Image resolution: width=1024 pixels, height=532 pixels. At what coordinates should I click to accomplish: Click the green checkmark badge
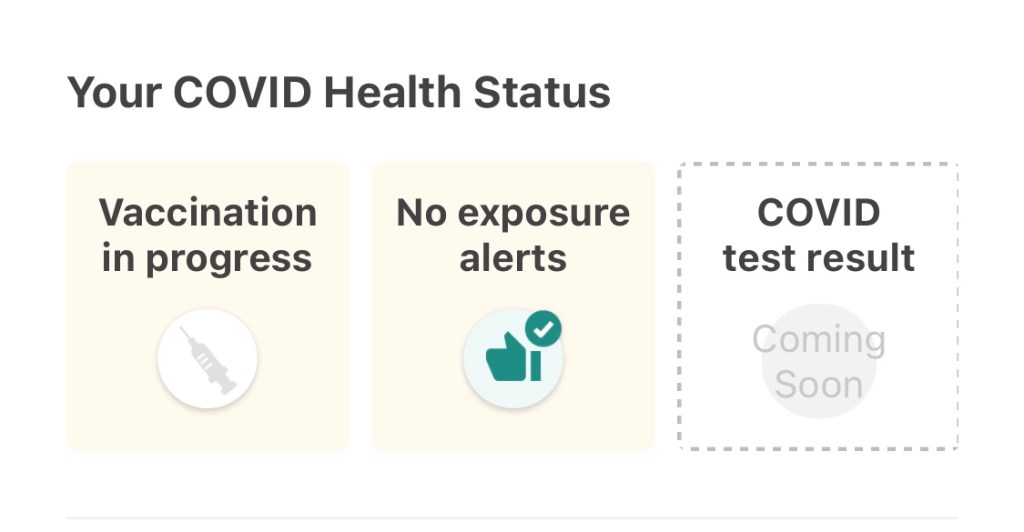point(543,328)
